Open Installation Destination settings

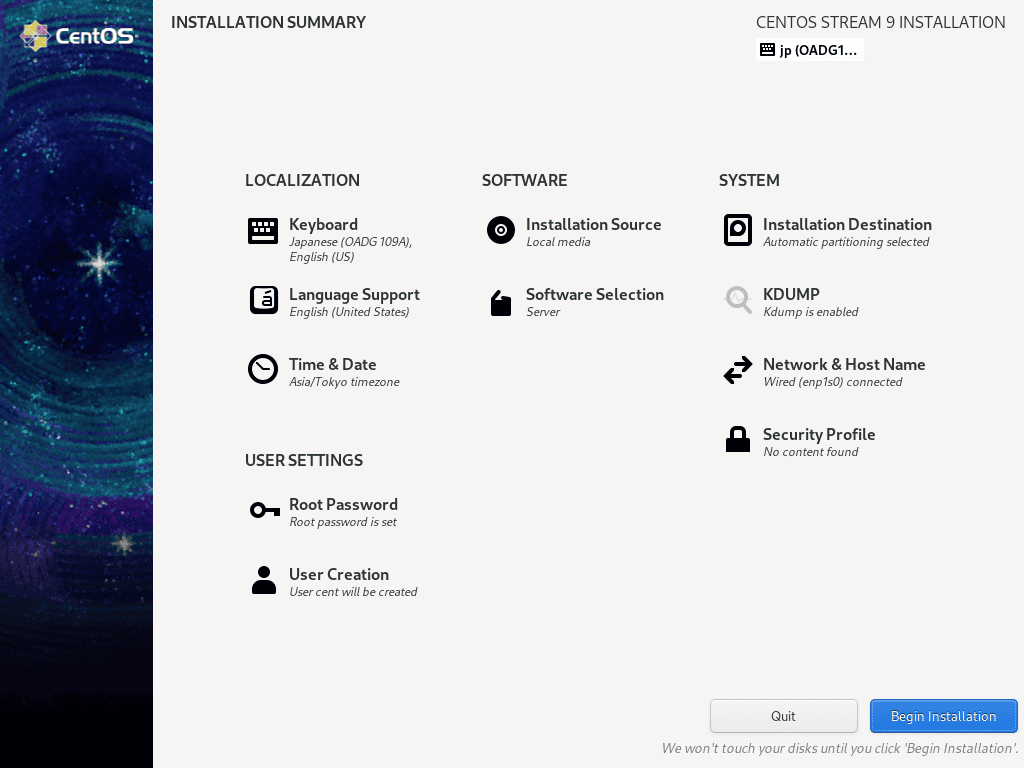[827, 232]
